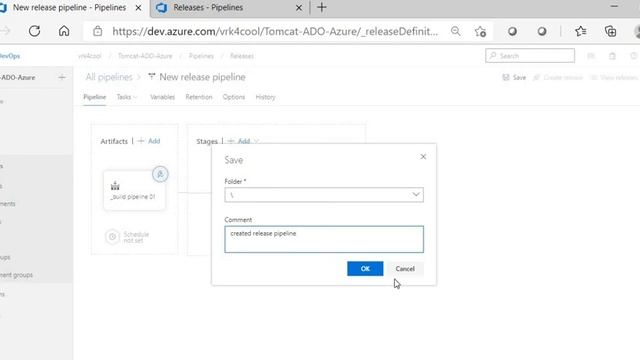Close the New release pipeline browser tab

[x=138, y=8]
